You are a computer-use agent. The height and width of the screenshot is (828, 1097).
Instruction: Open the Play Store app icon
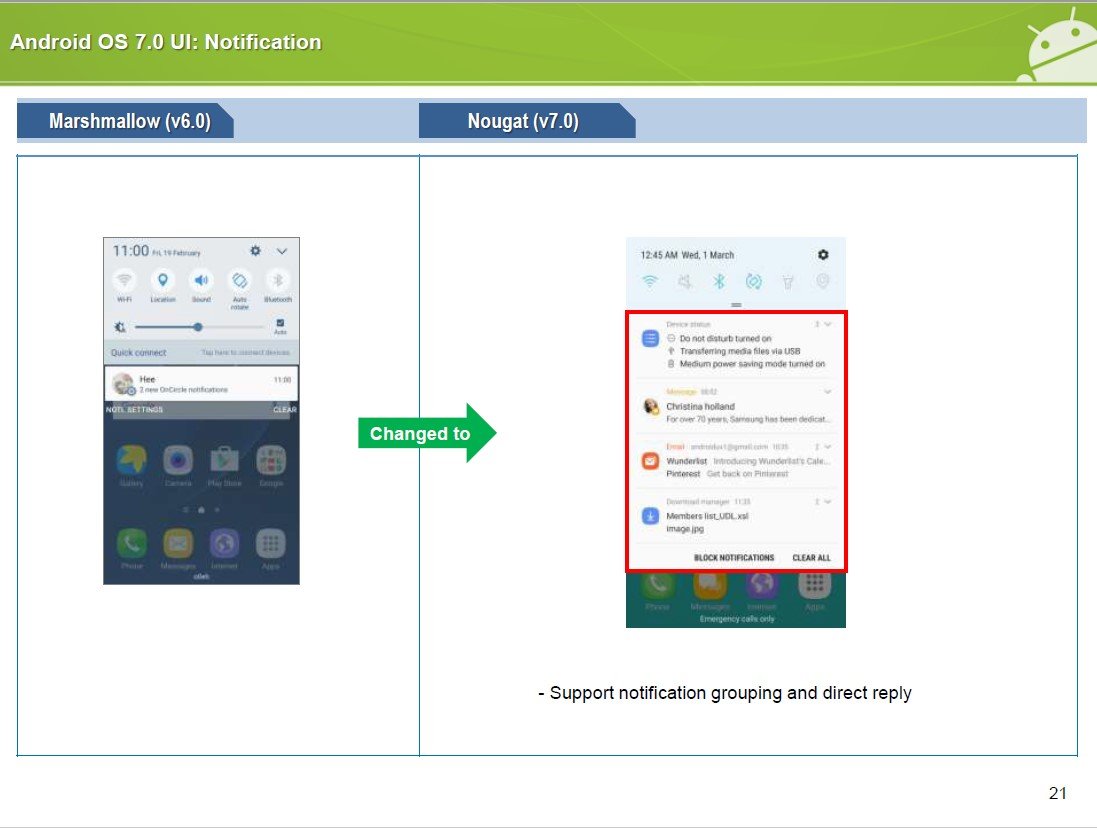coord(225,459)
